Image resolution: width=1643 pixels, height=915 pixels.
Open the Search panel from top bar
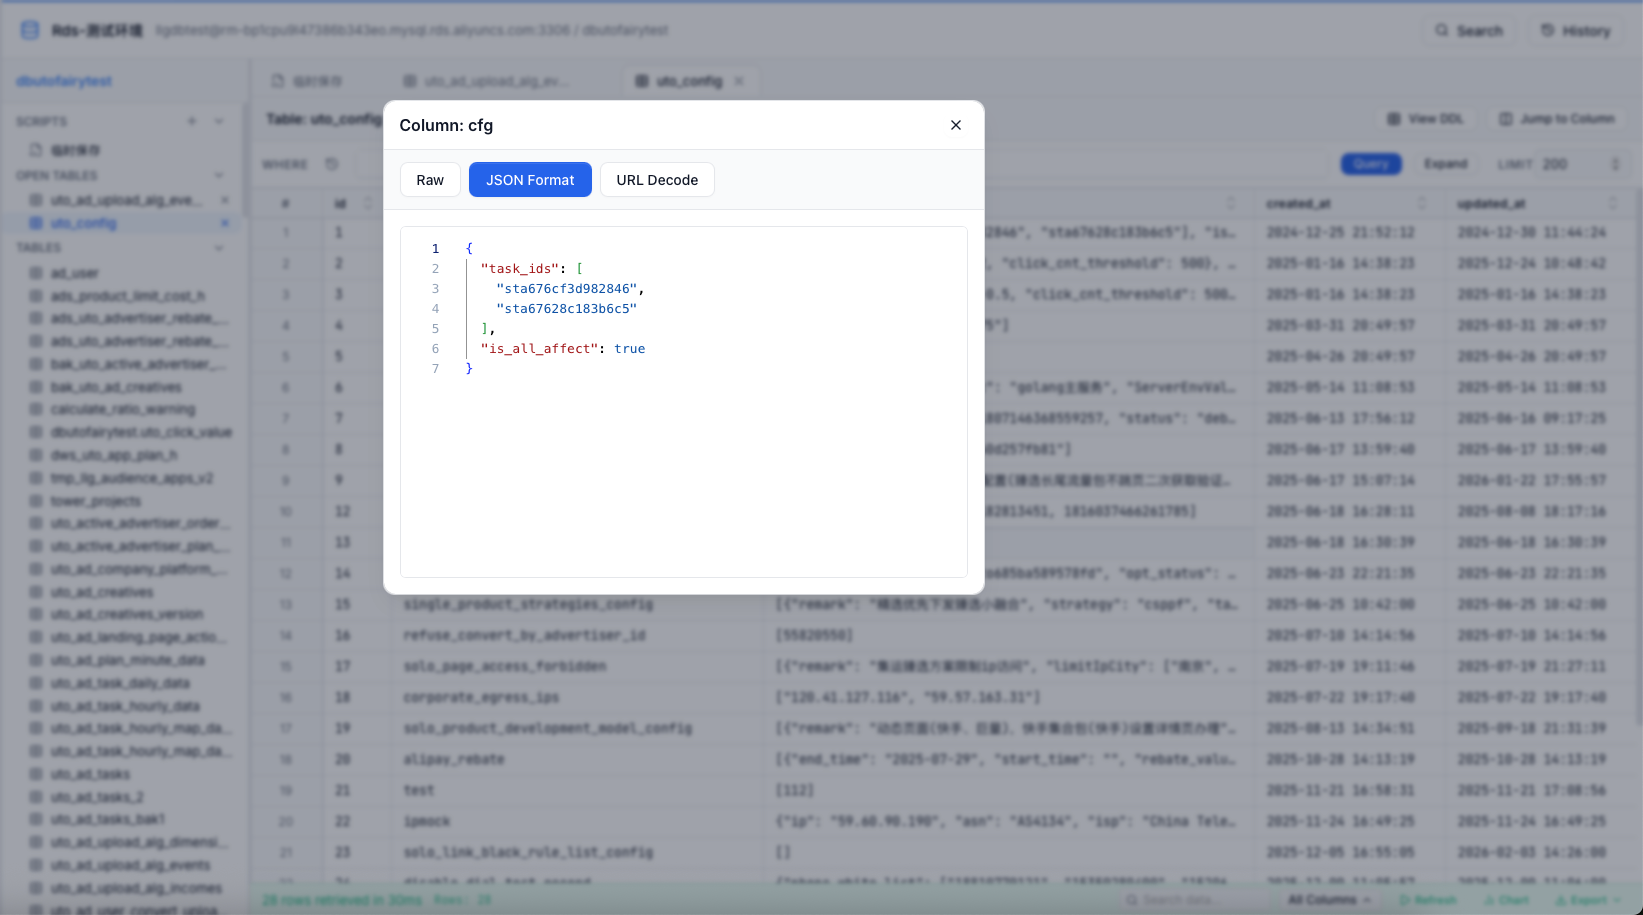1468,30
